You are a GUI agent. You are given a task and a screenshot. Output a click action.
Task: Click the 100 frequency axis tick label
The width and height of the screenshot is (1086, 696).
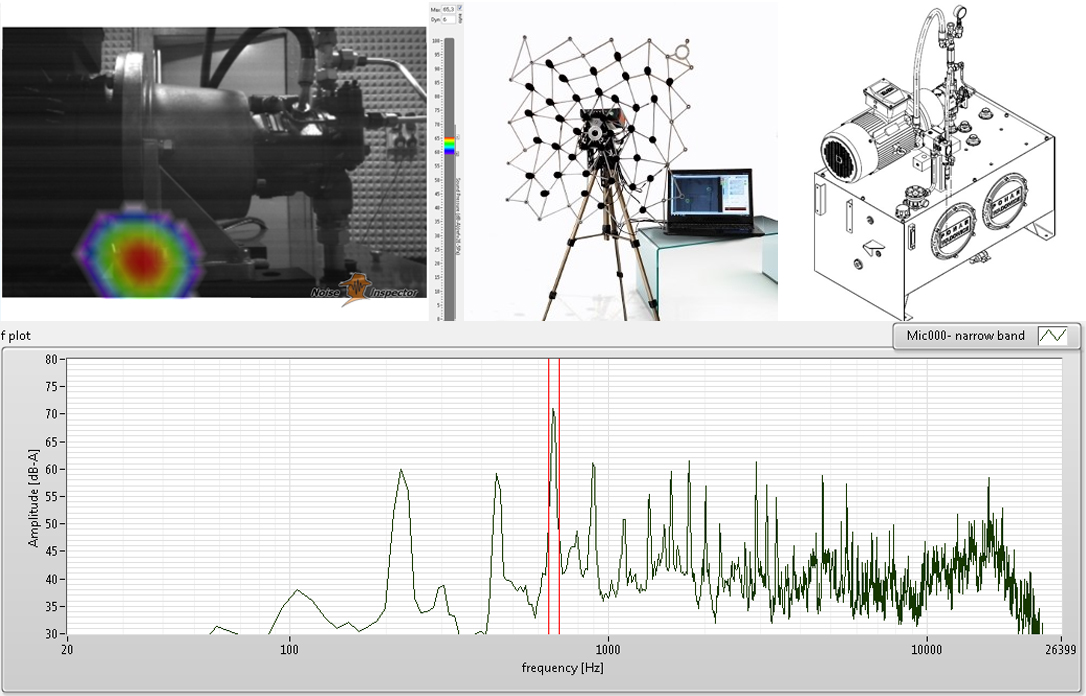(289, 650)
